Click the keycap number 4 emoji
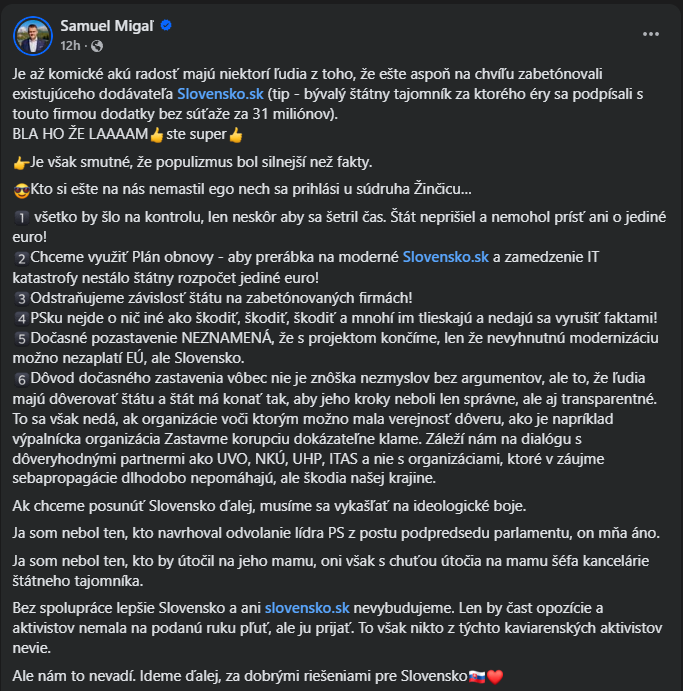Screen dimensions: 683x691 [21, 318]
